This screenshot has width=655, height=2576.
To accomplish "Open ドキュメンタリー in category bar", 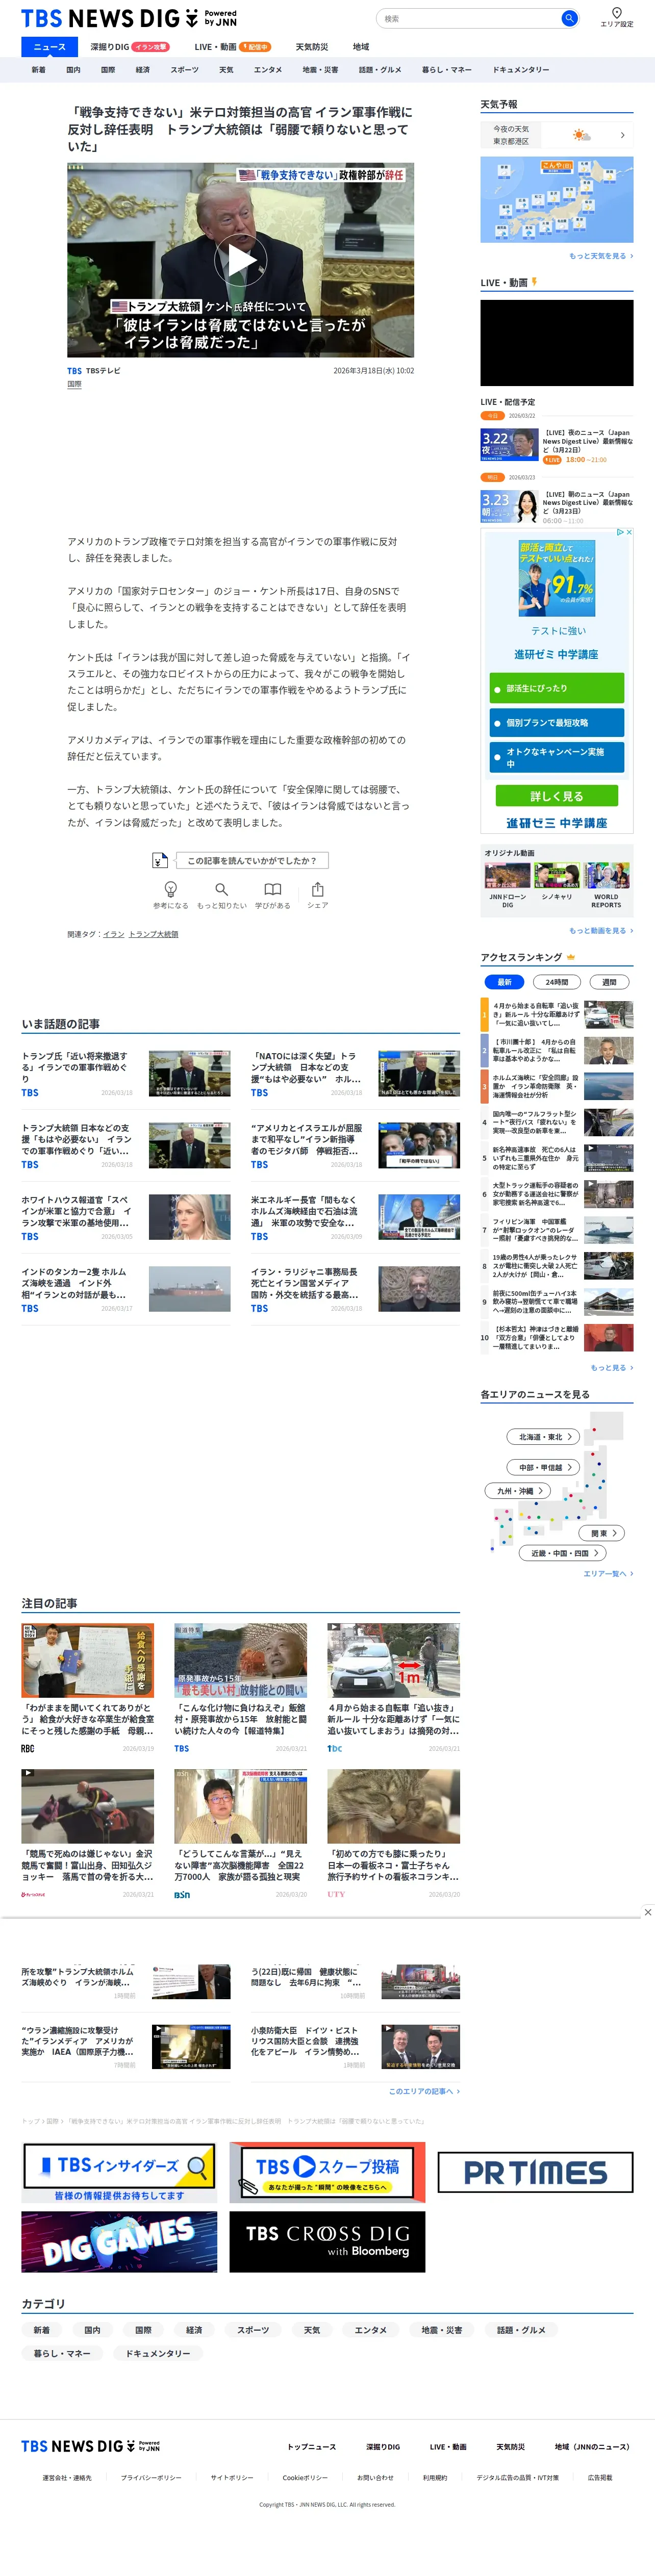I will tap(520, 70).
